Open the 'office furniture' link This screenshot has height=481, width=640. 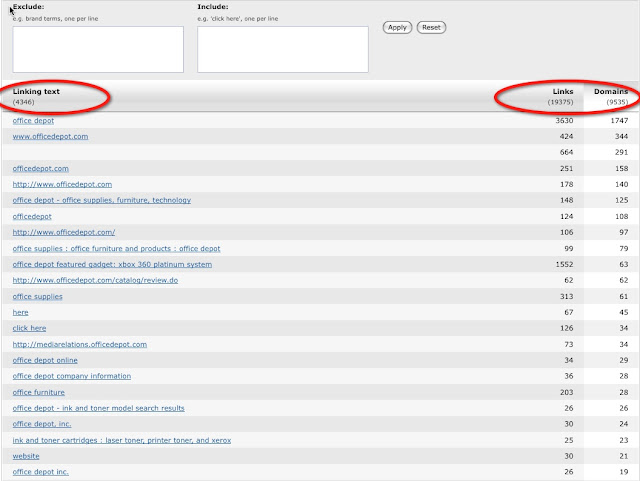[38, 392]
